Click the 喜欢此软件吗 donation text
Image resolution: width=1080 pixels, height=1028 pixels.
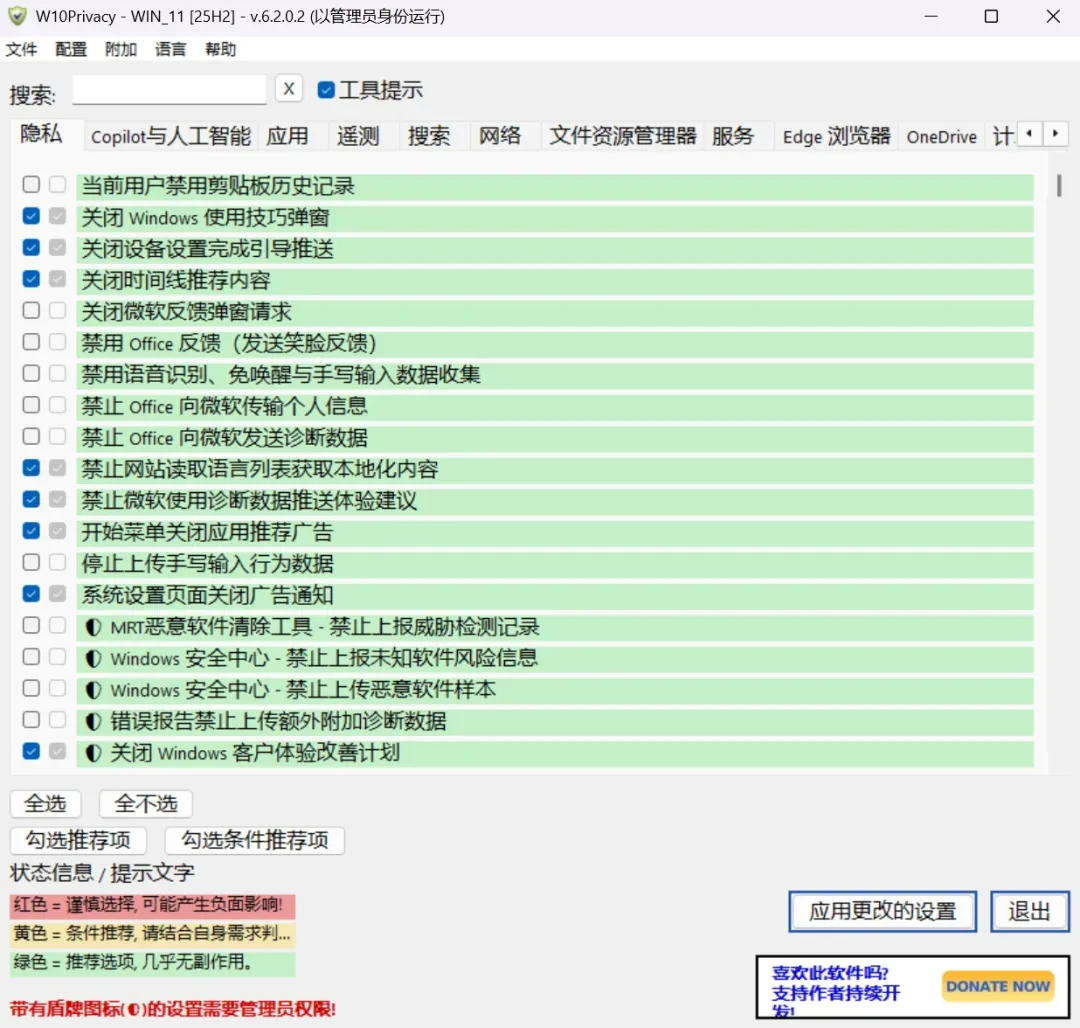[835, 992]
